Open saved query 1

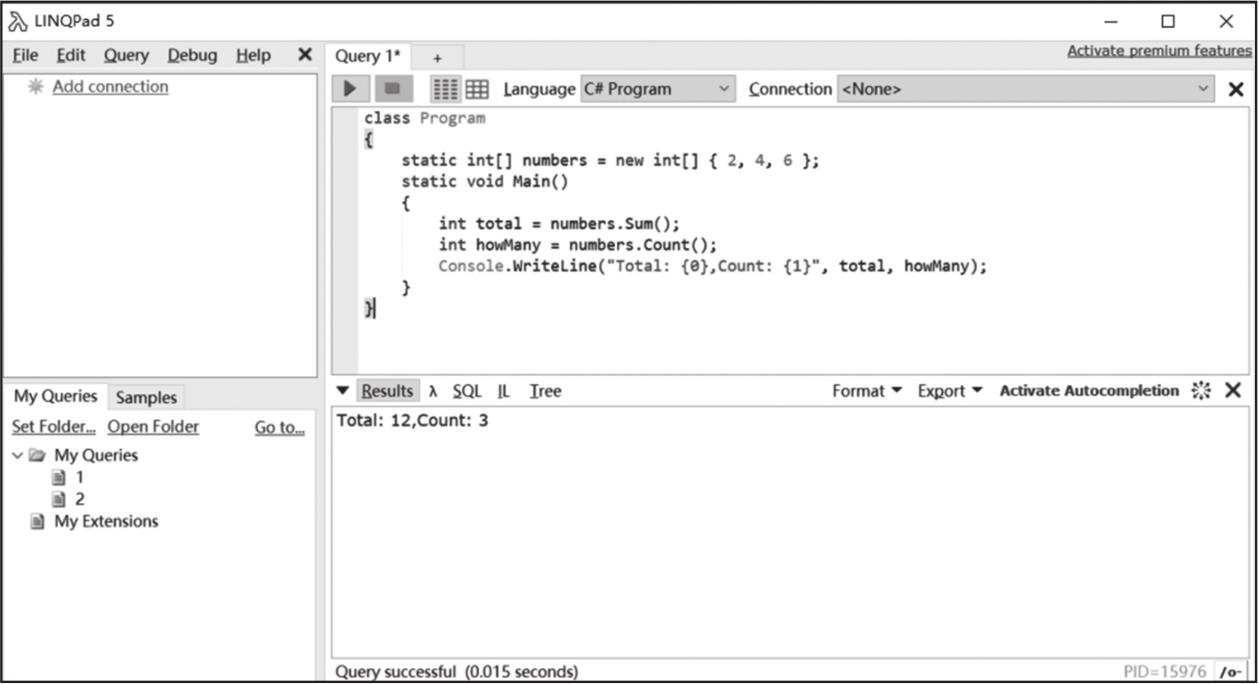click(x=79, y=477)
